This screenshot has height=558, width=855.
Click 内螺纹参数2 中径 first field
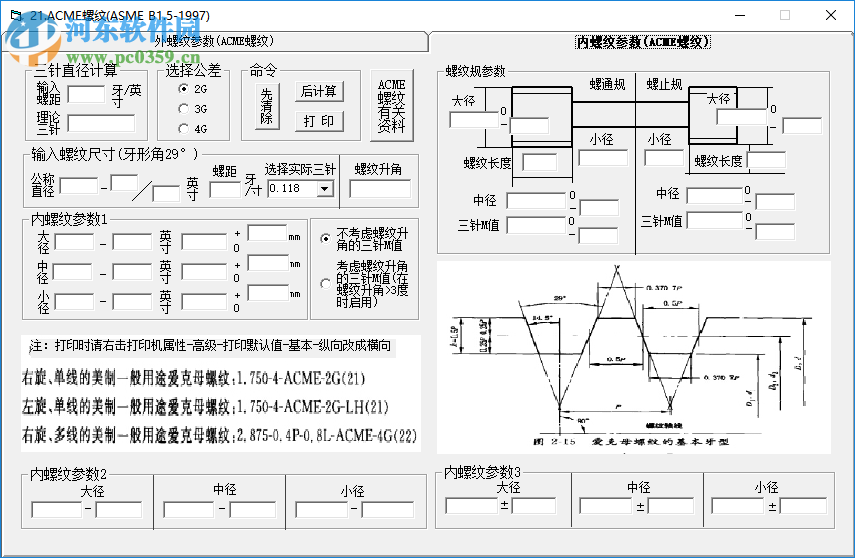click(x=189, y=509)
